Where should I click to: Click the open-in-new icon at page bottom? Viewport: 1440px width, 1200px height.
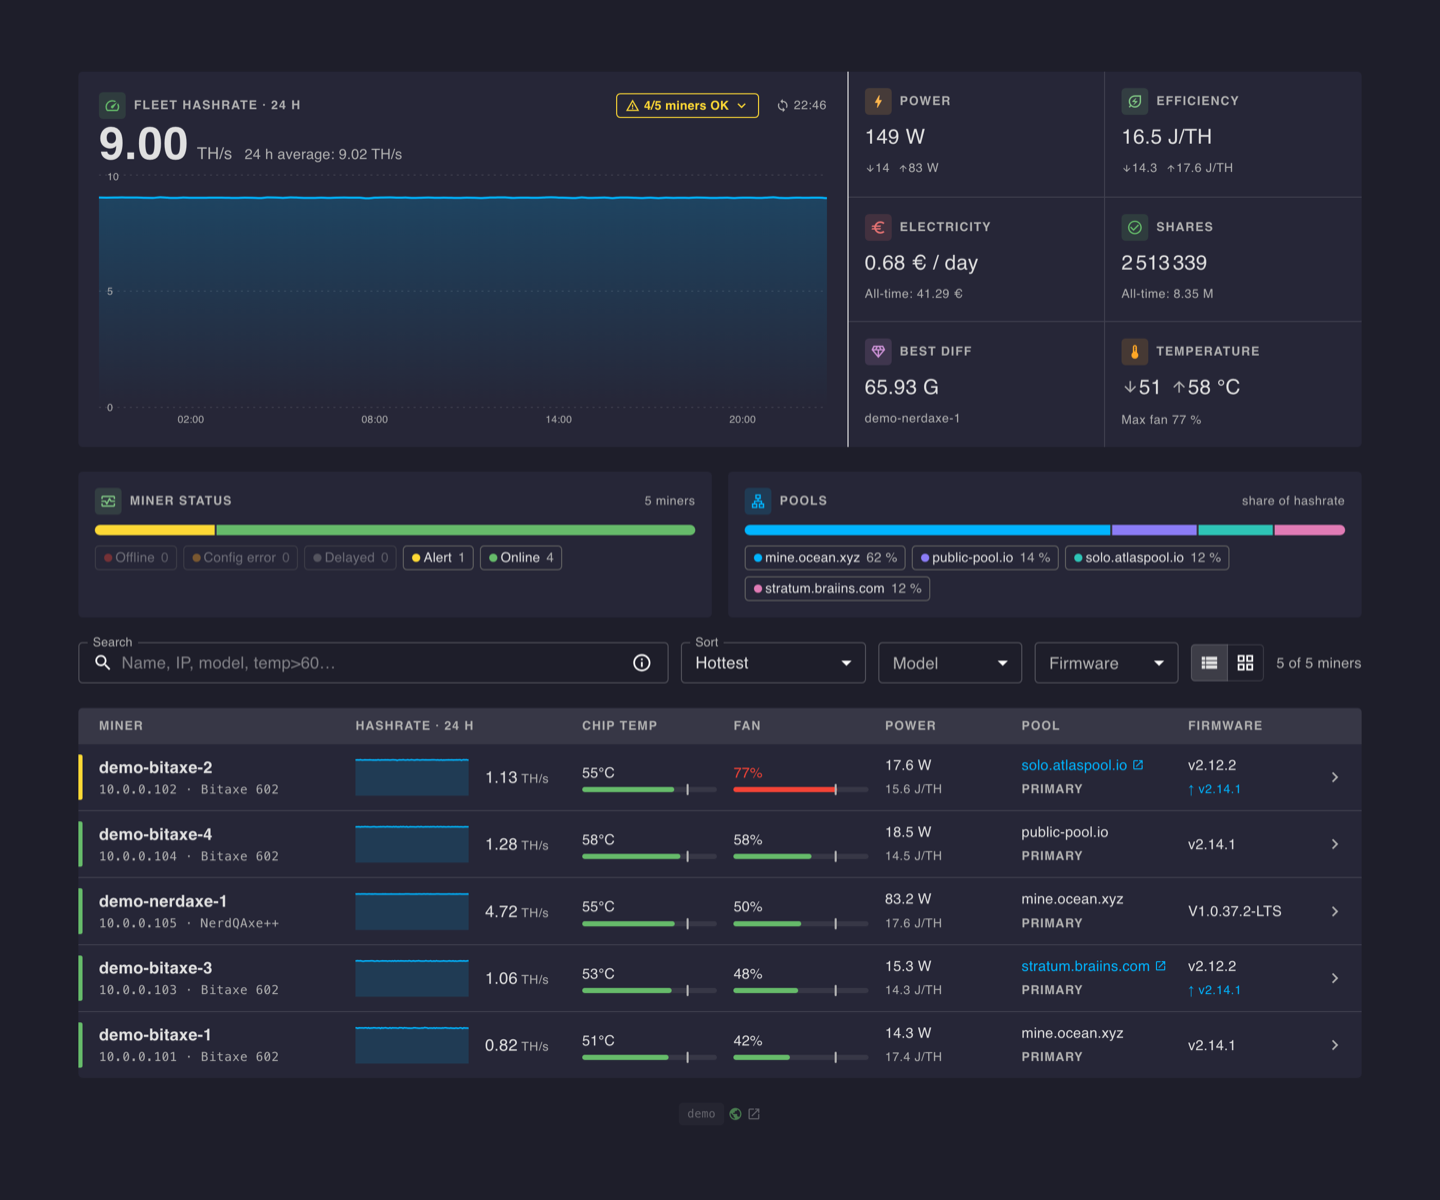tap(754, 1114)
